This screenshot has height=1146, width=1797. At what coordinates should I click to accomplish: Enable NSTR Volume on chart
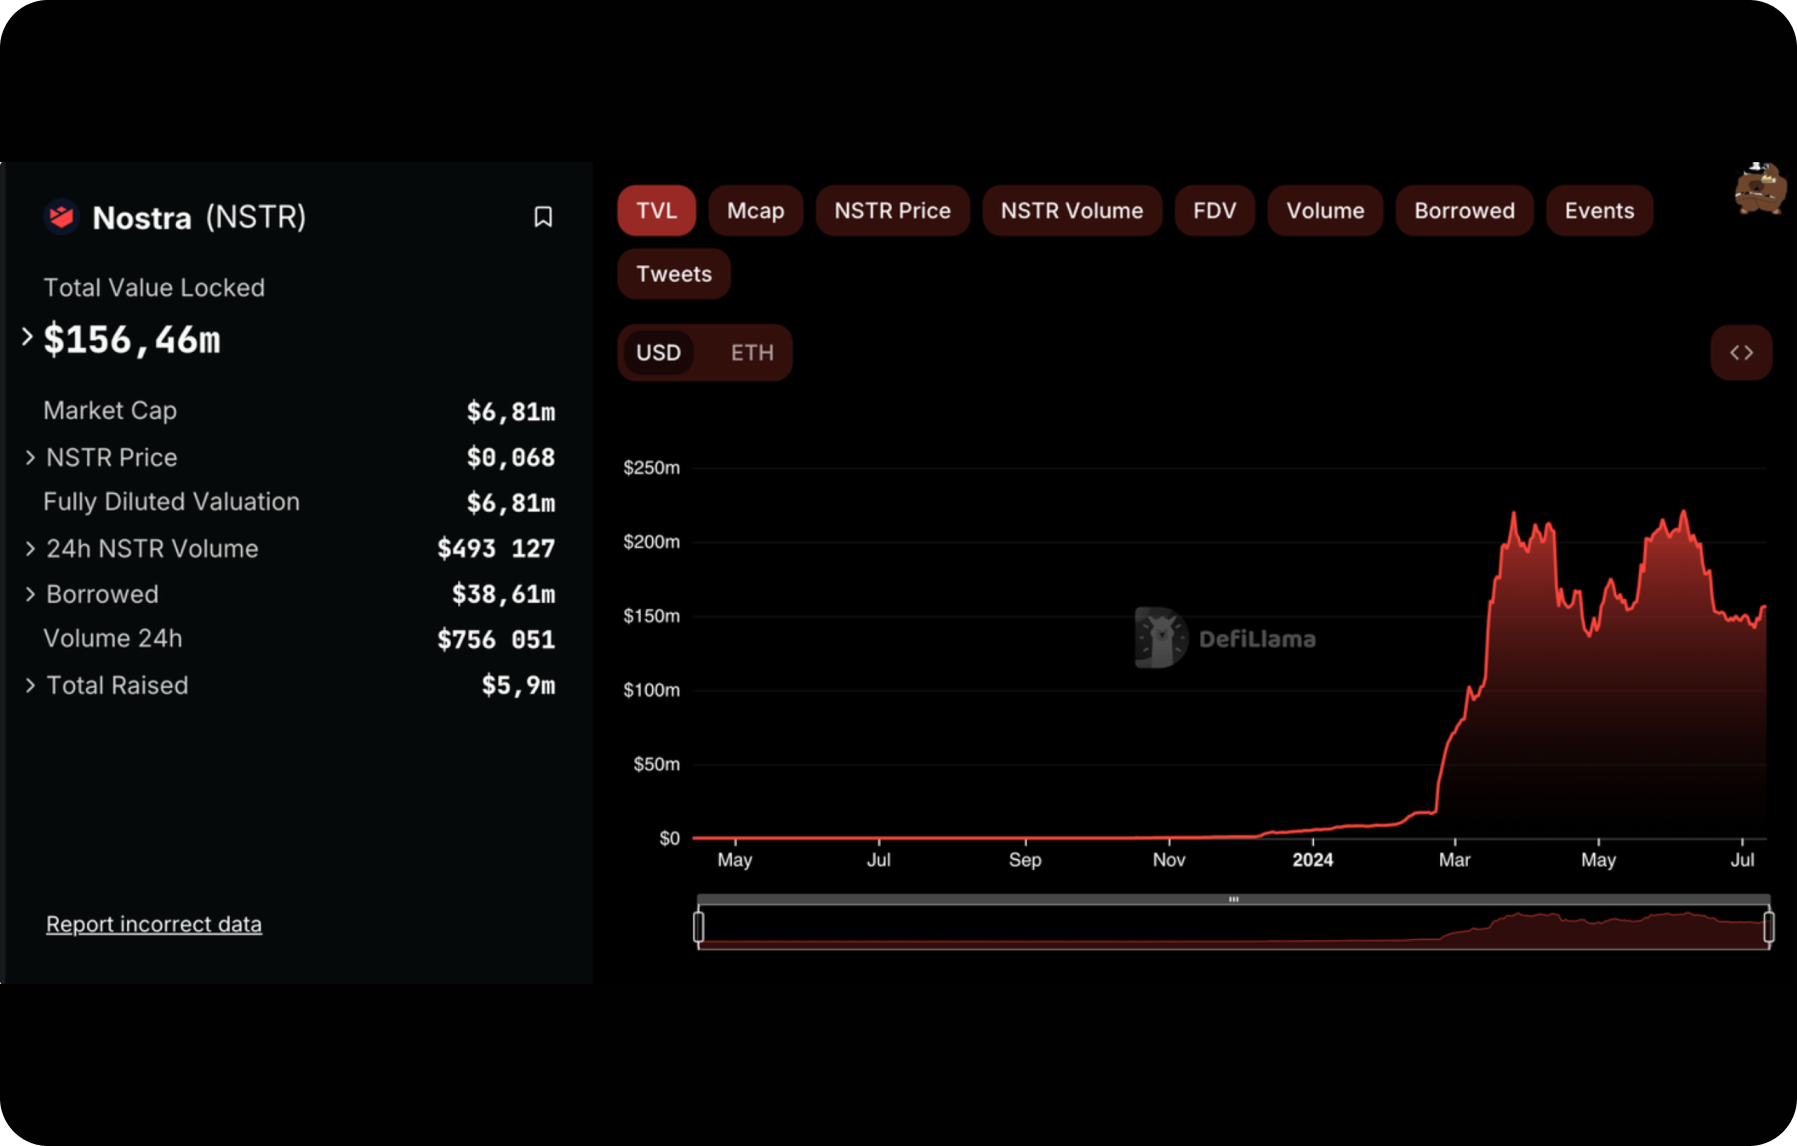[1072, 211]
